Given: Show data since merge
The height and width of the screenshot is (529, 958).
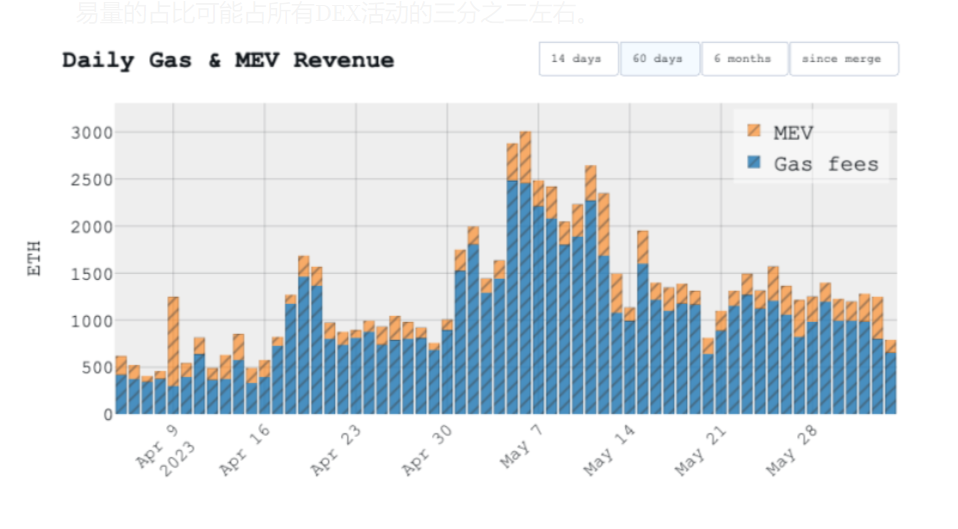Looking at the screenshot, I should 844,59.
